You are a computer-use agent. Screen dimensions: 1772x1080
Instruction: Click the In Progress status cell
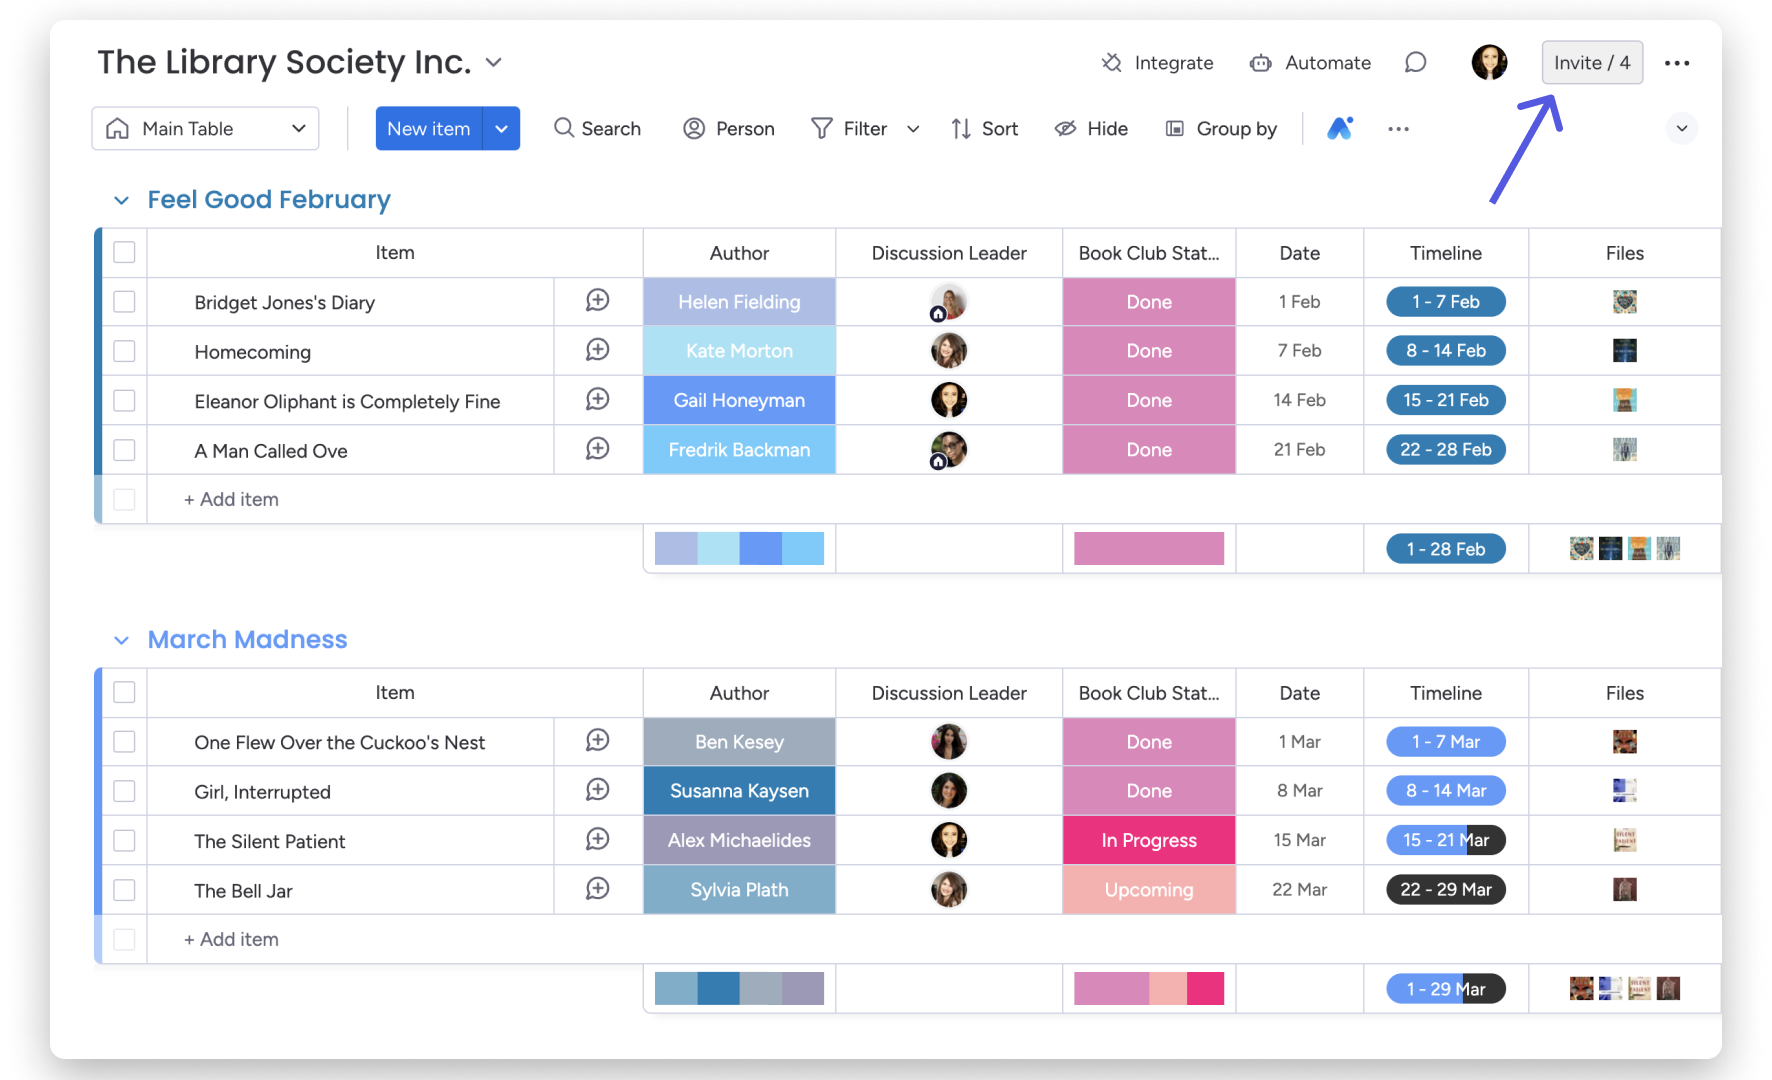(1148, 840)
